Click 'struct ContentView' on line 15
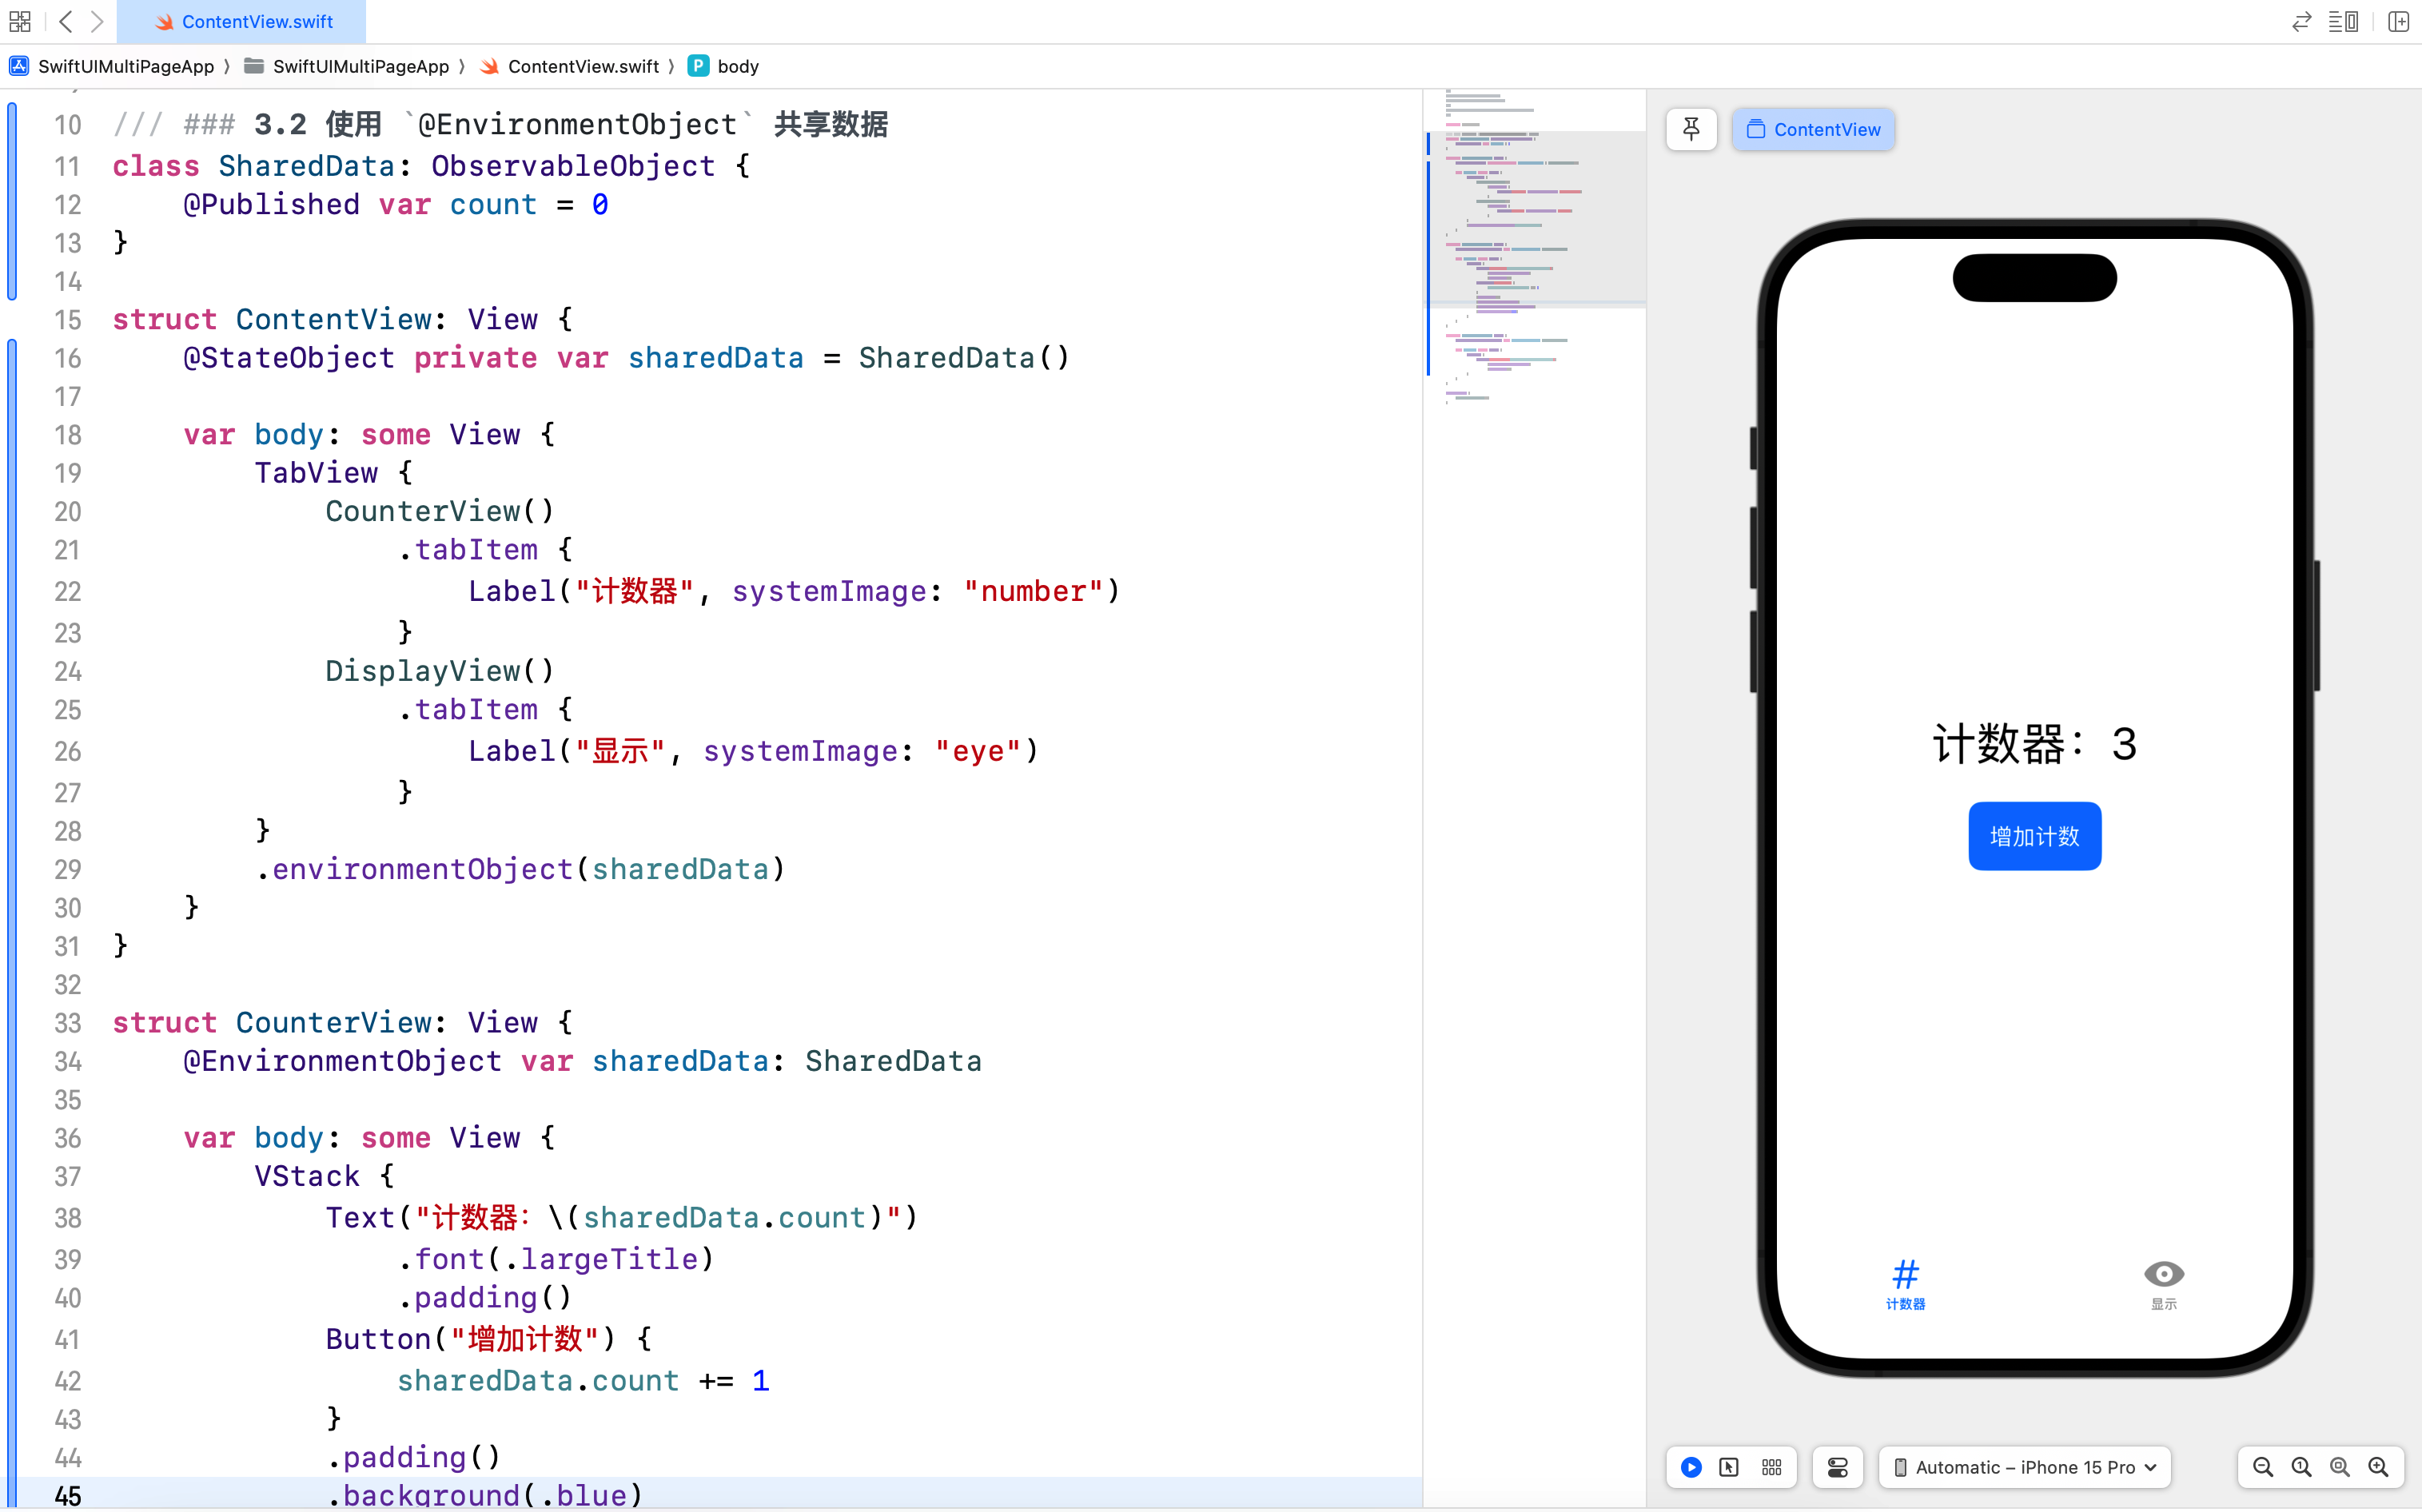 [x=272, y=320]
